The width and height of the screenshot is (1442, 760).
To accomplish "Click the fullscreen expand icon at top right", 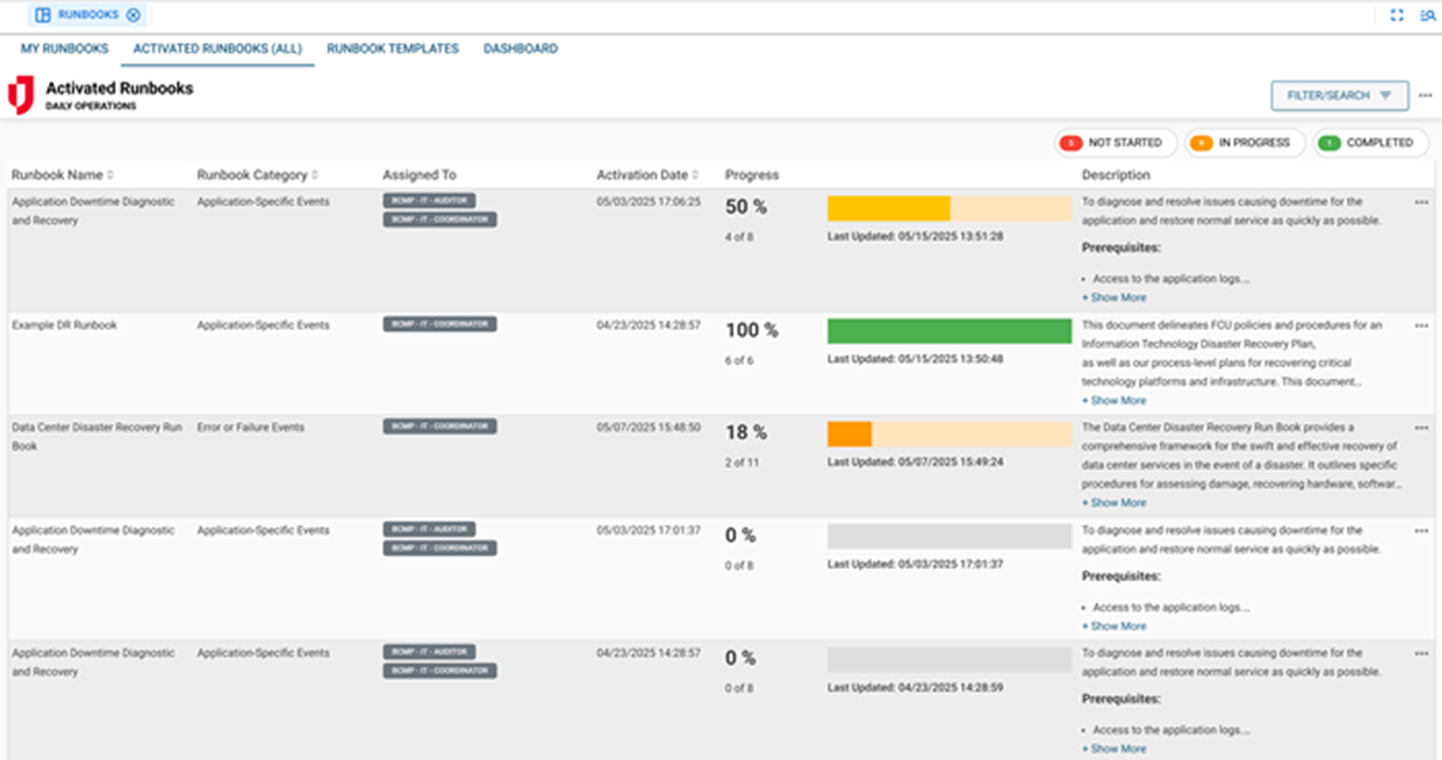I will [1397, 15].
